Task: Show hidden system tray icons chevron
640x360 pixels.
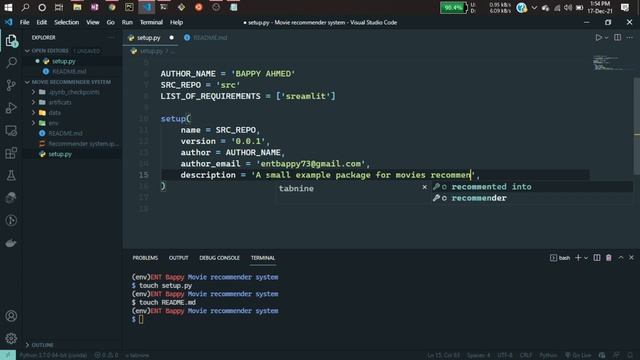Action: tap(534, 8)
